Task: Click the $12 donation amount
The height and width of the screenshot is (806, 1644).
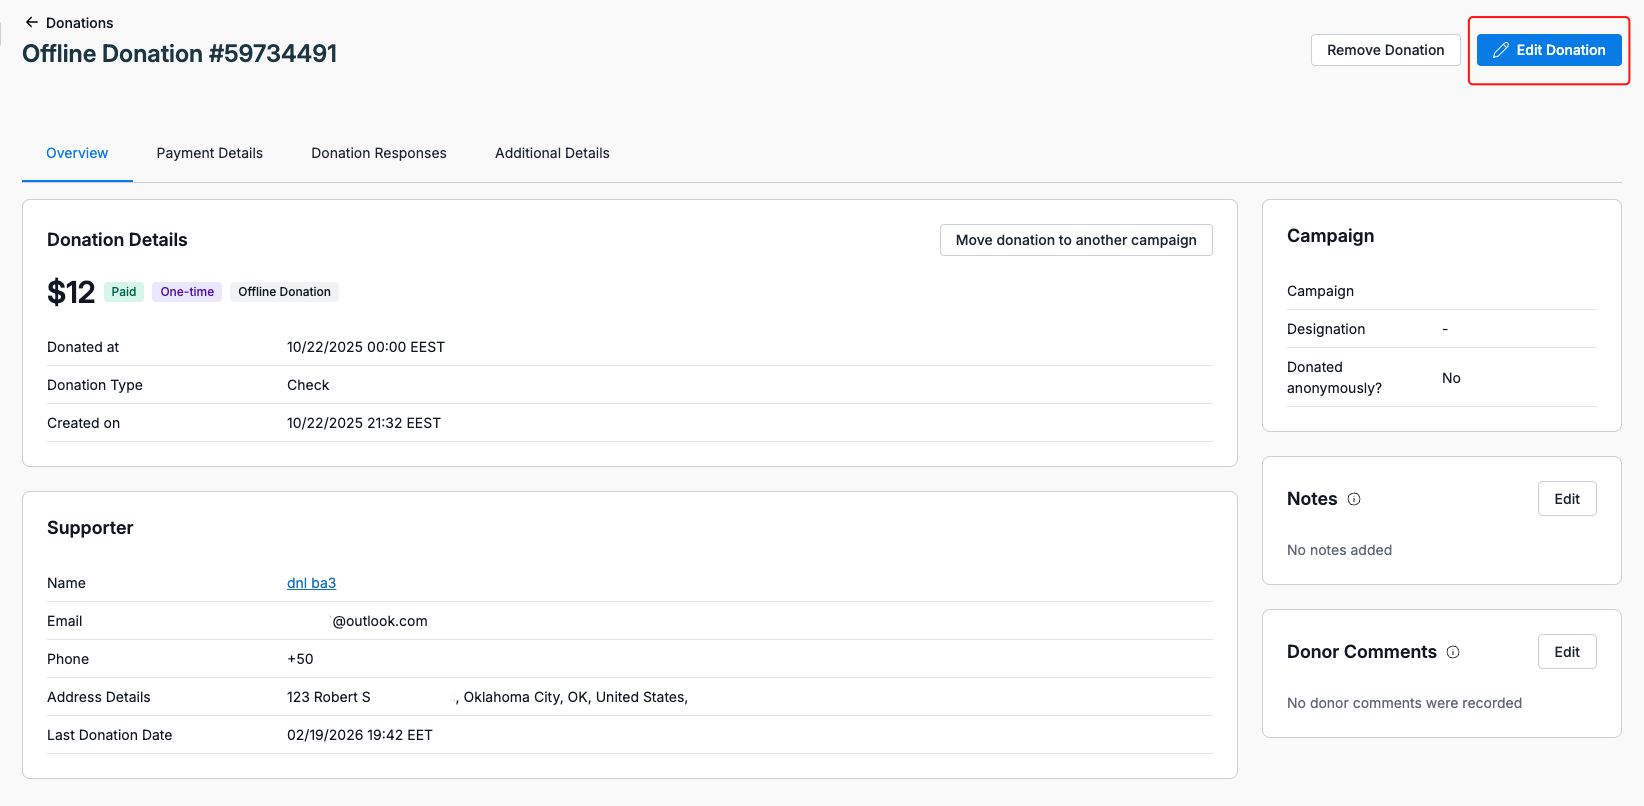Action: pyautogui.click(x=71, y=292)
